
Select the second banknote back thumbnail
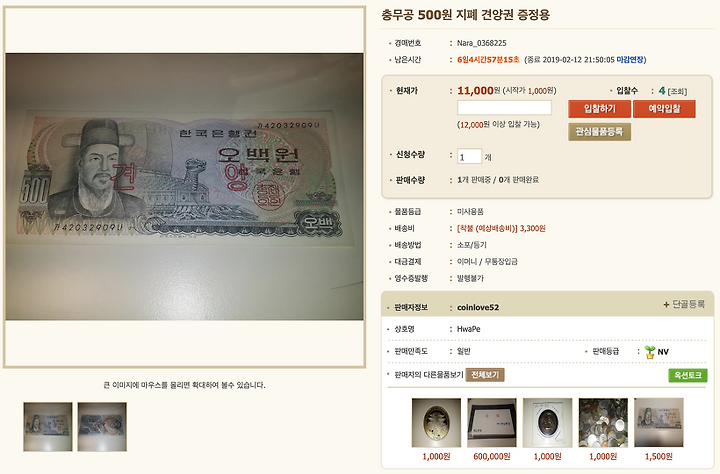coord(102,427)
